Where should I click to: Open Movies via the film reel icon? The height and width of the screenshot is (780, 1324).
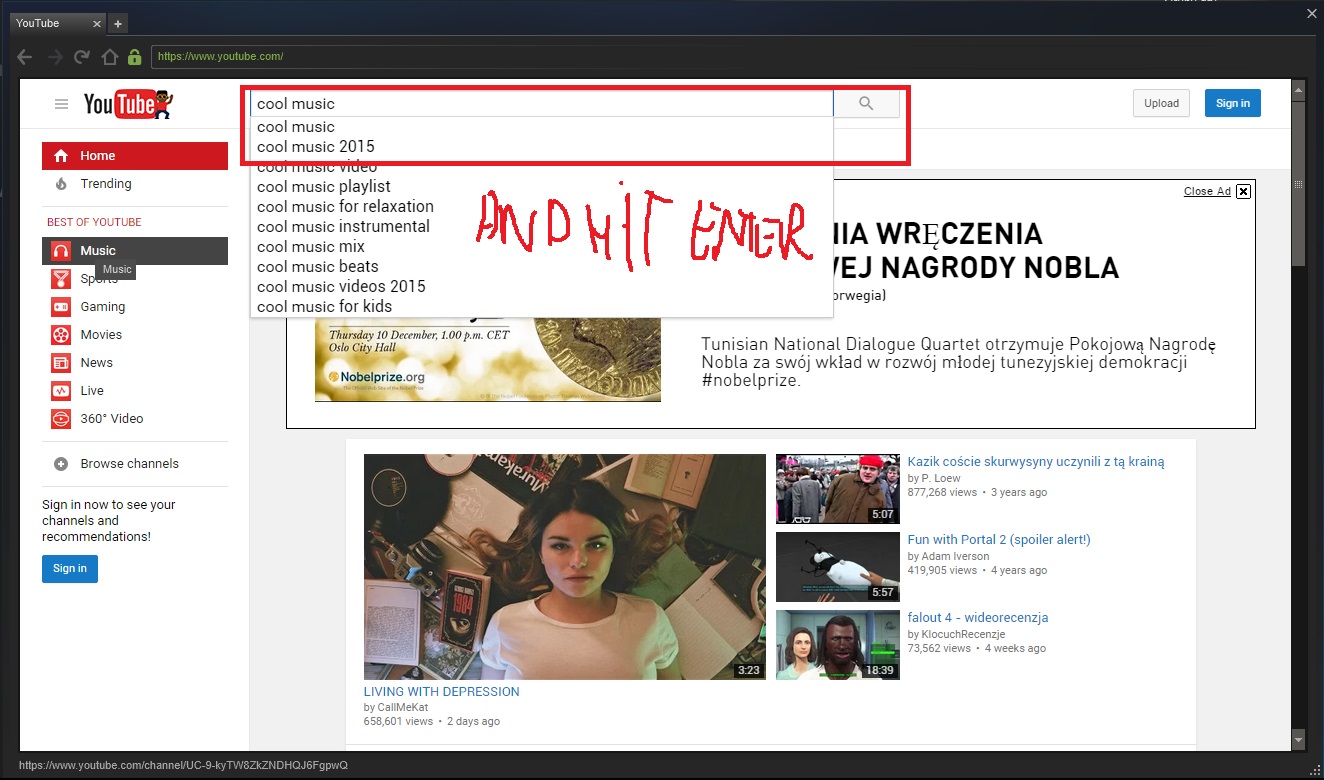click(61, 335)
